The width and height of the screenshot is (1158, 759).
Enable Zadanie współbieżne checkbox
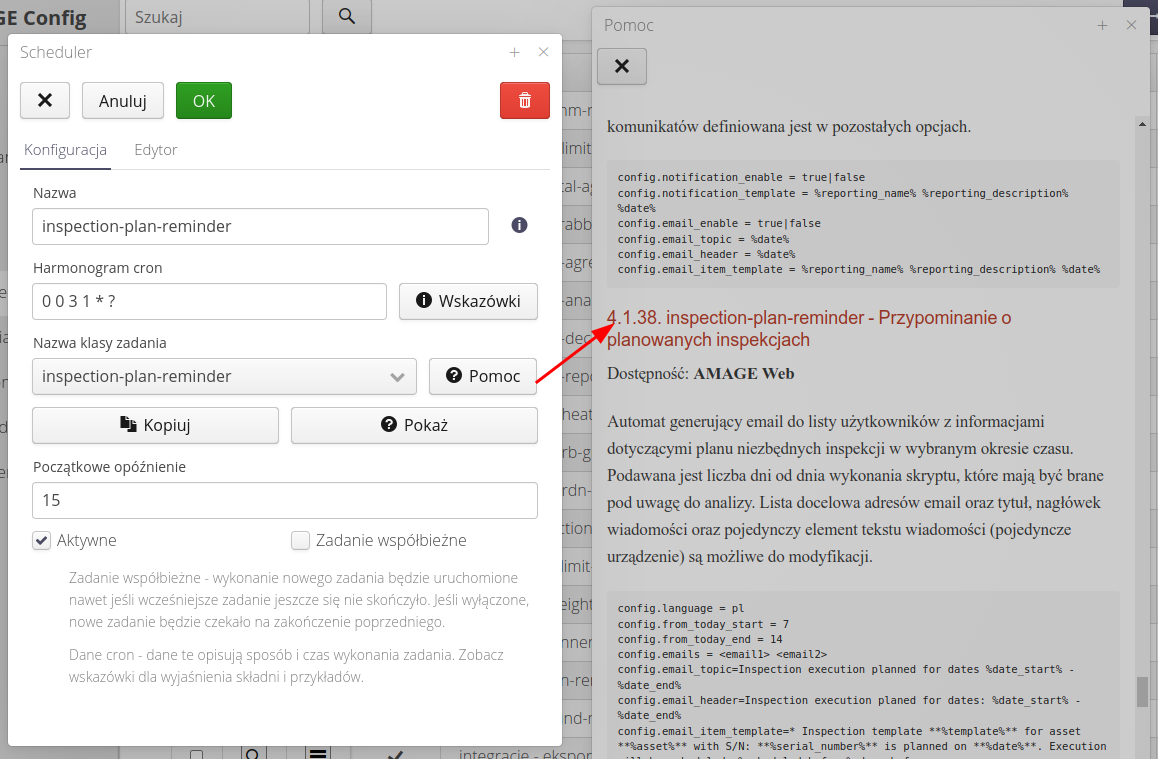point(300,540)
